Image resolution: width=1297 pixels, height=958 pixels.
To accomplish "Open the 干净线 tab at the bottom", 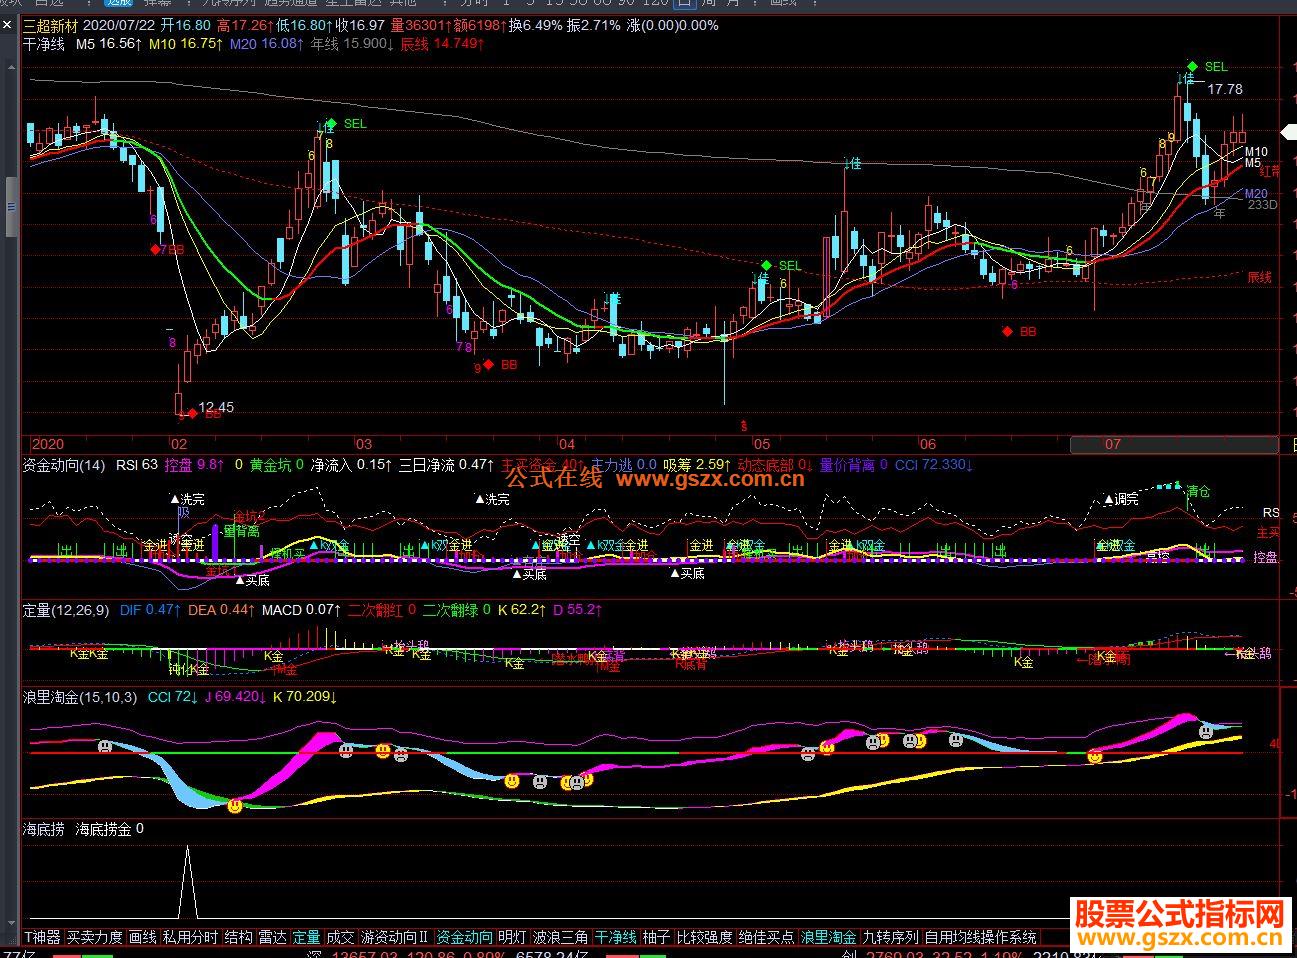I will point(615,937).
